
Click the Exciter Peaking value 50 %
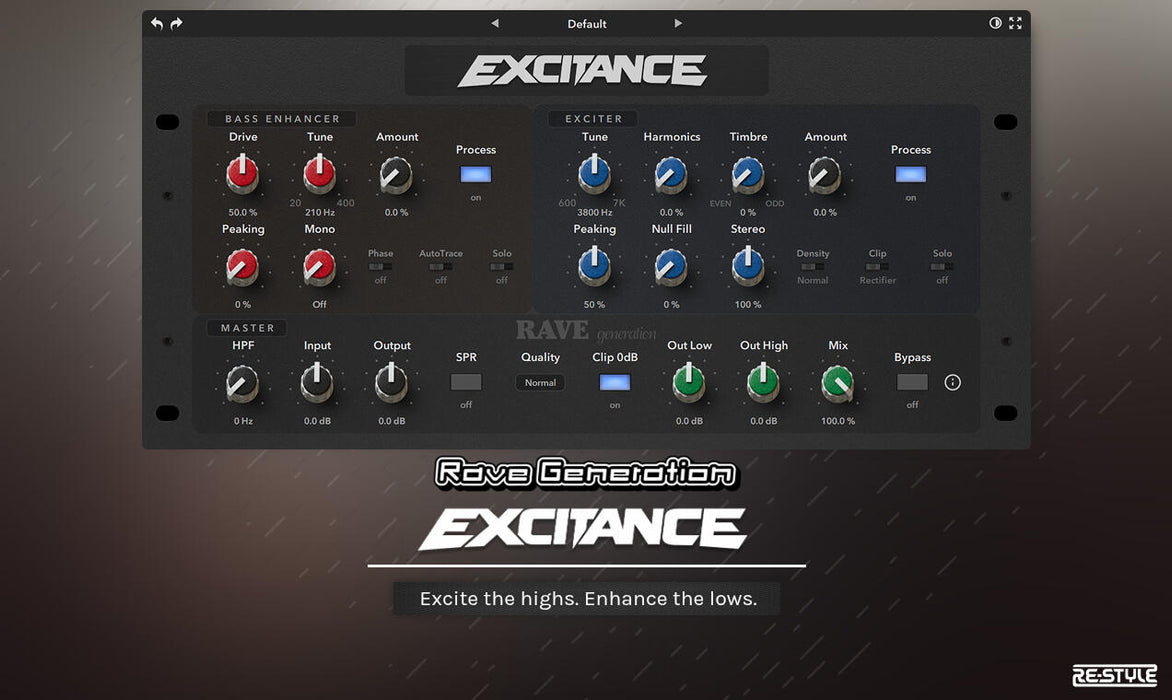tap(594, 304)
